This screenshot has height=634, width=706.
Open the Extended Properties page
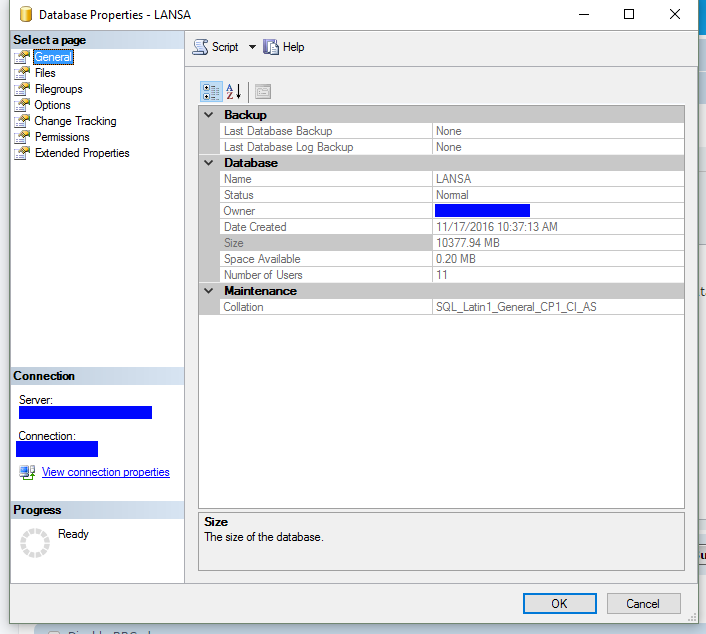click(x=82, y=153)
